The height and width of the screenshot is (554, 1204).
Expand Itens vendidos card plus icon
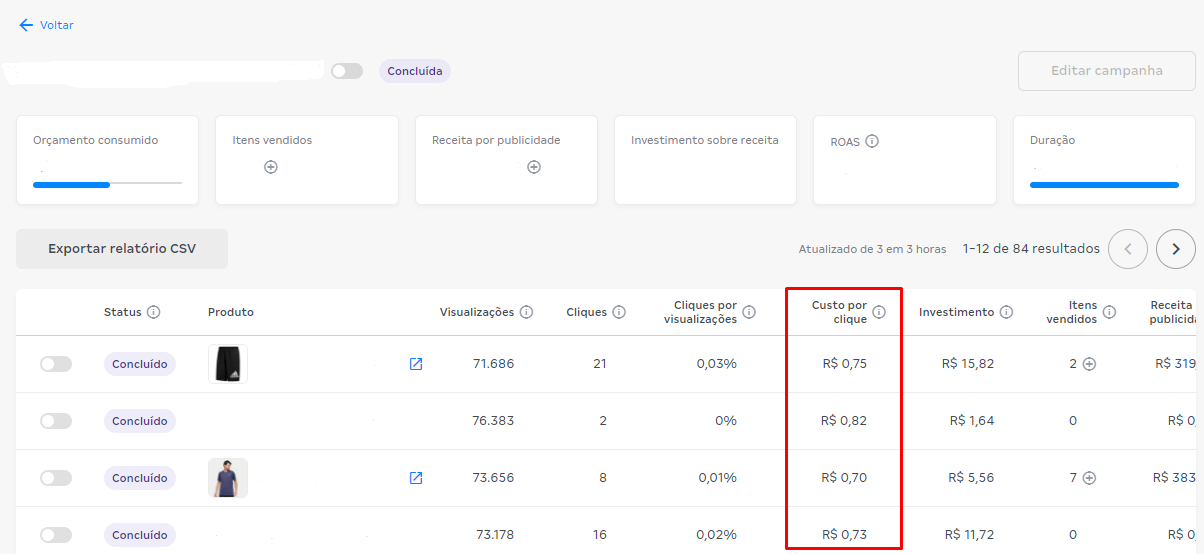pyautogui.click(x=271, y=167)
